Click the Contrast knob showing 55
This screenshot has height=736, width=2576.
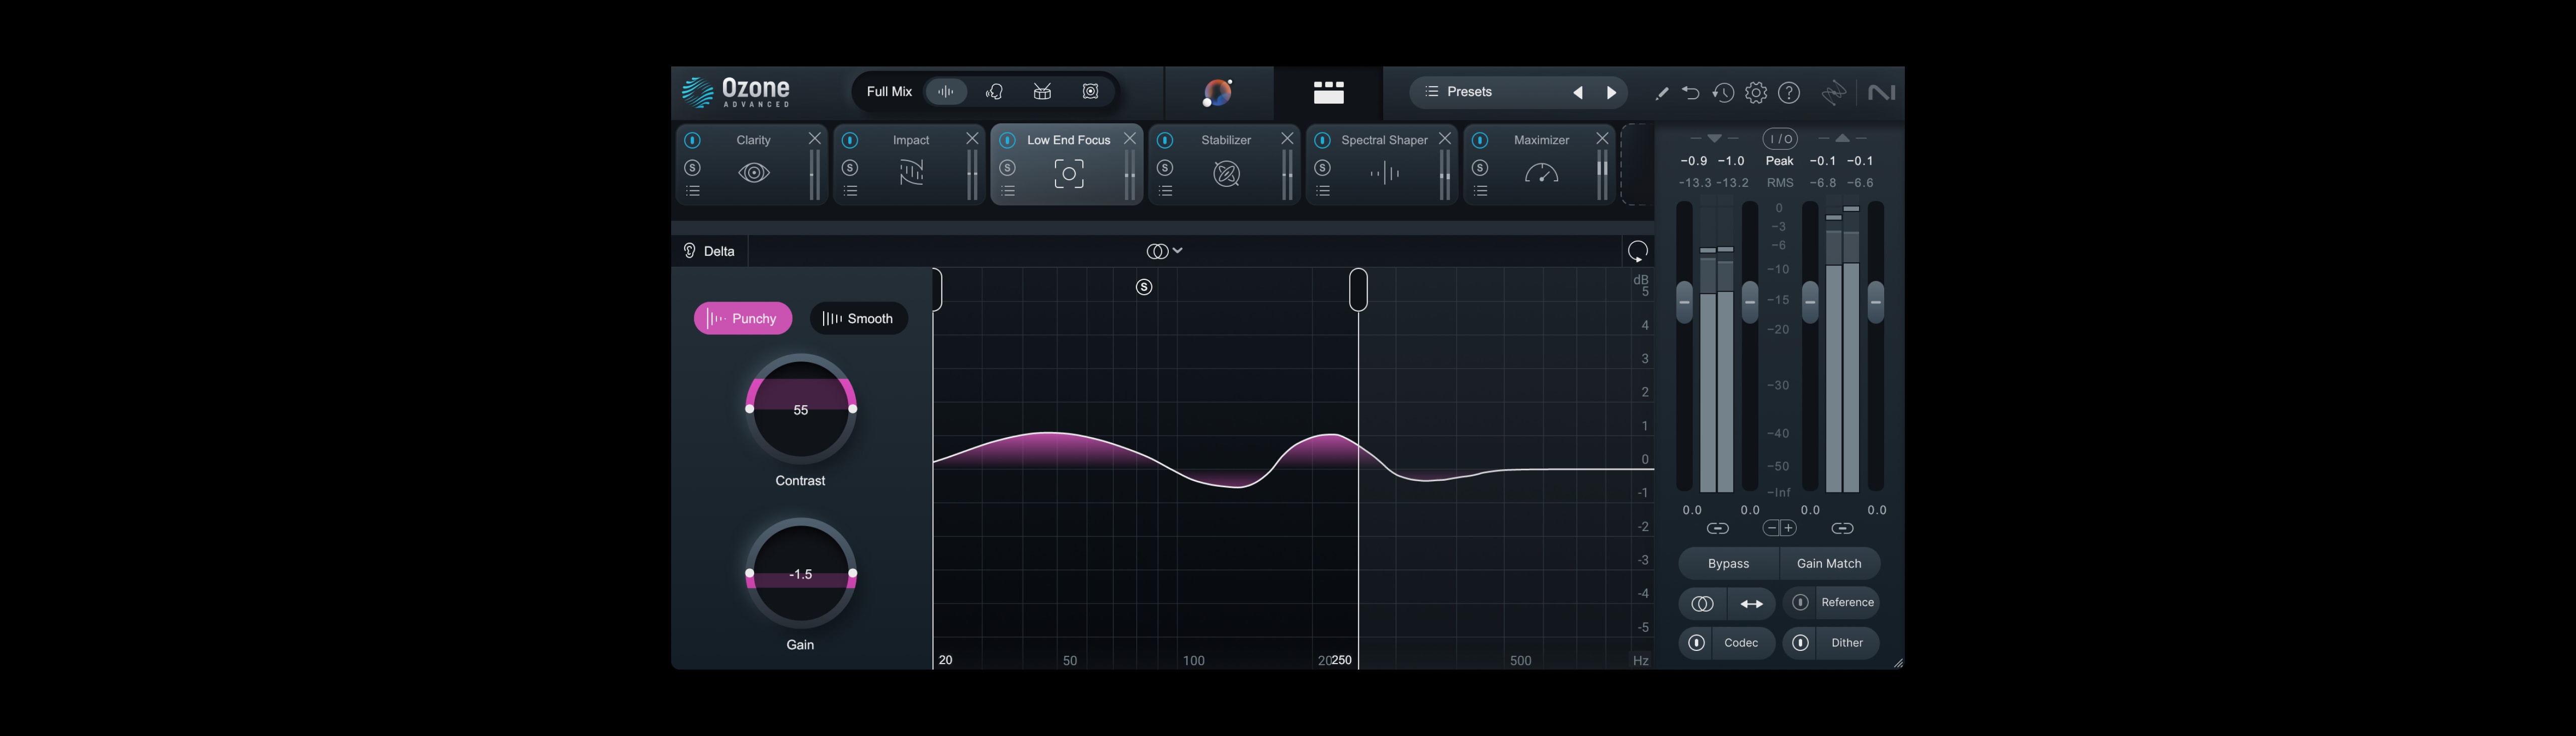(x=800, y=409)
